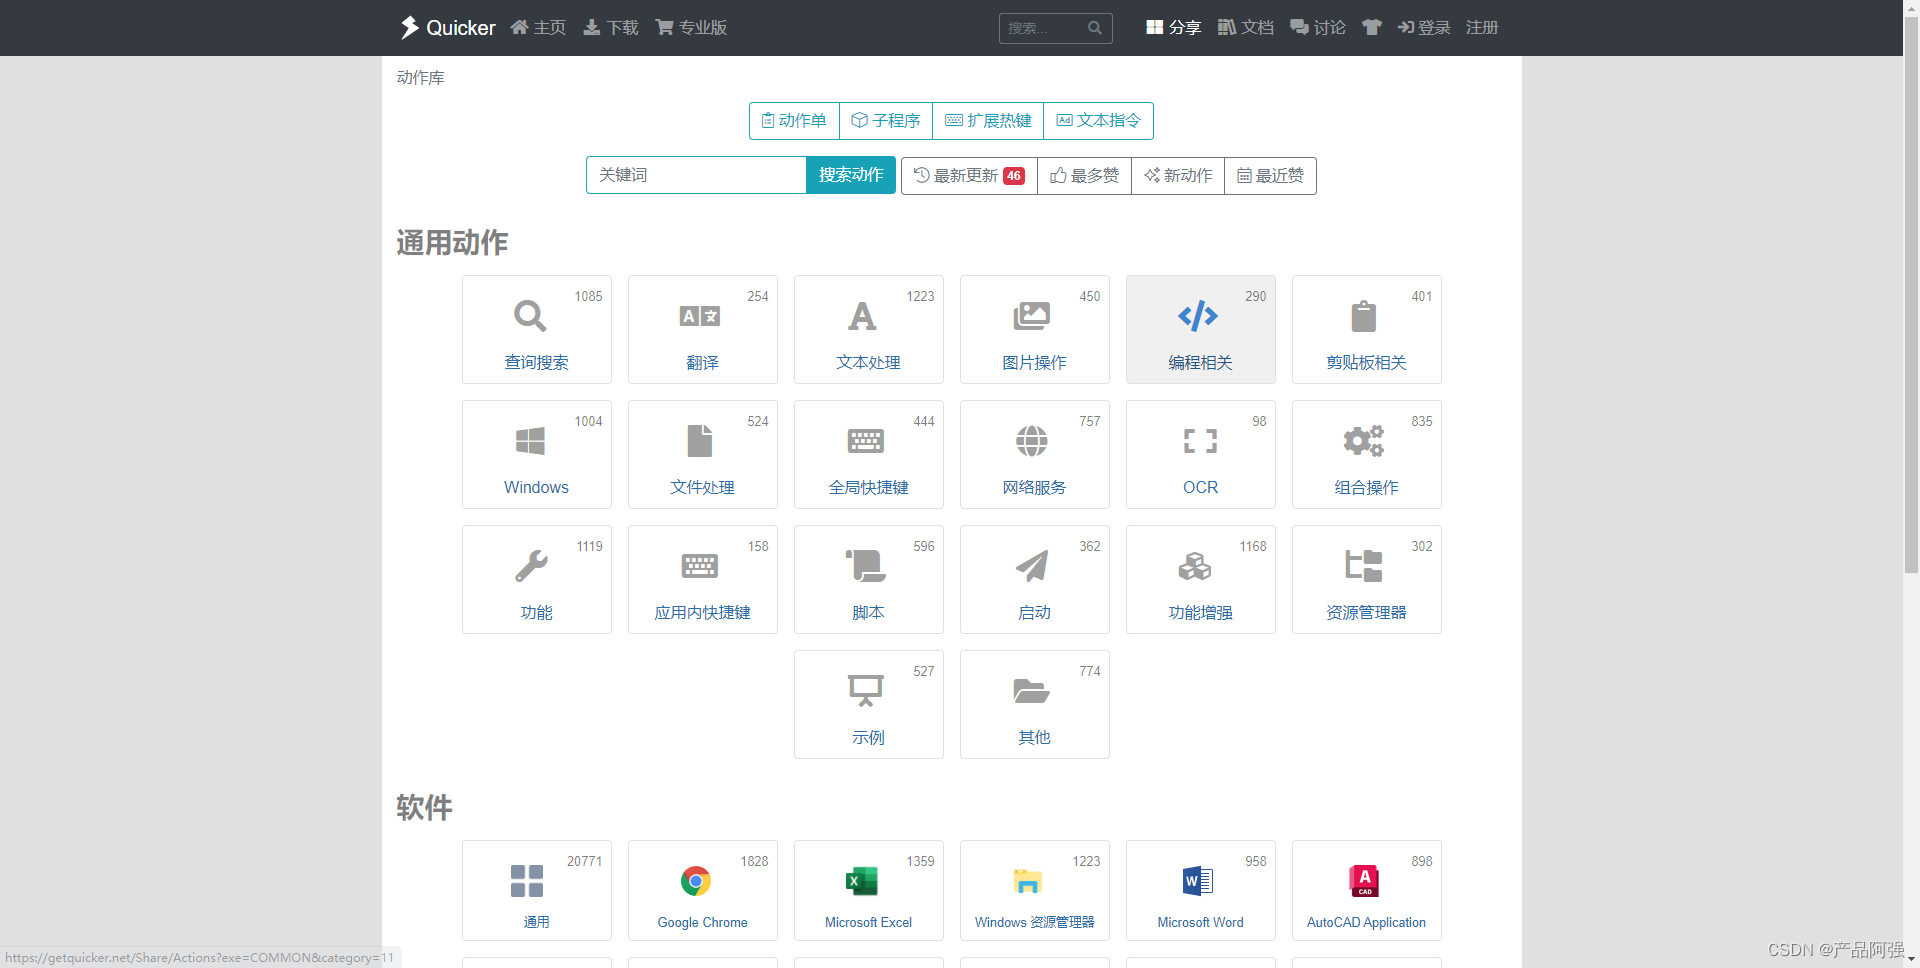Open the 网络服务 globe icon
1920x968 pixels.
[x=1032, y=441]
